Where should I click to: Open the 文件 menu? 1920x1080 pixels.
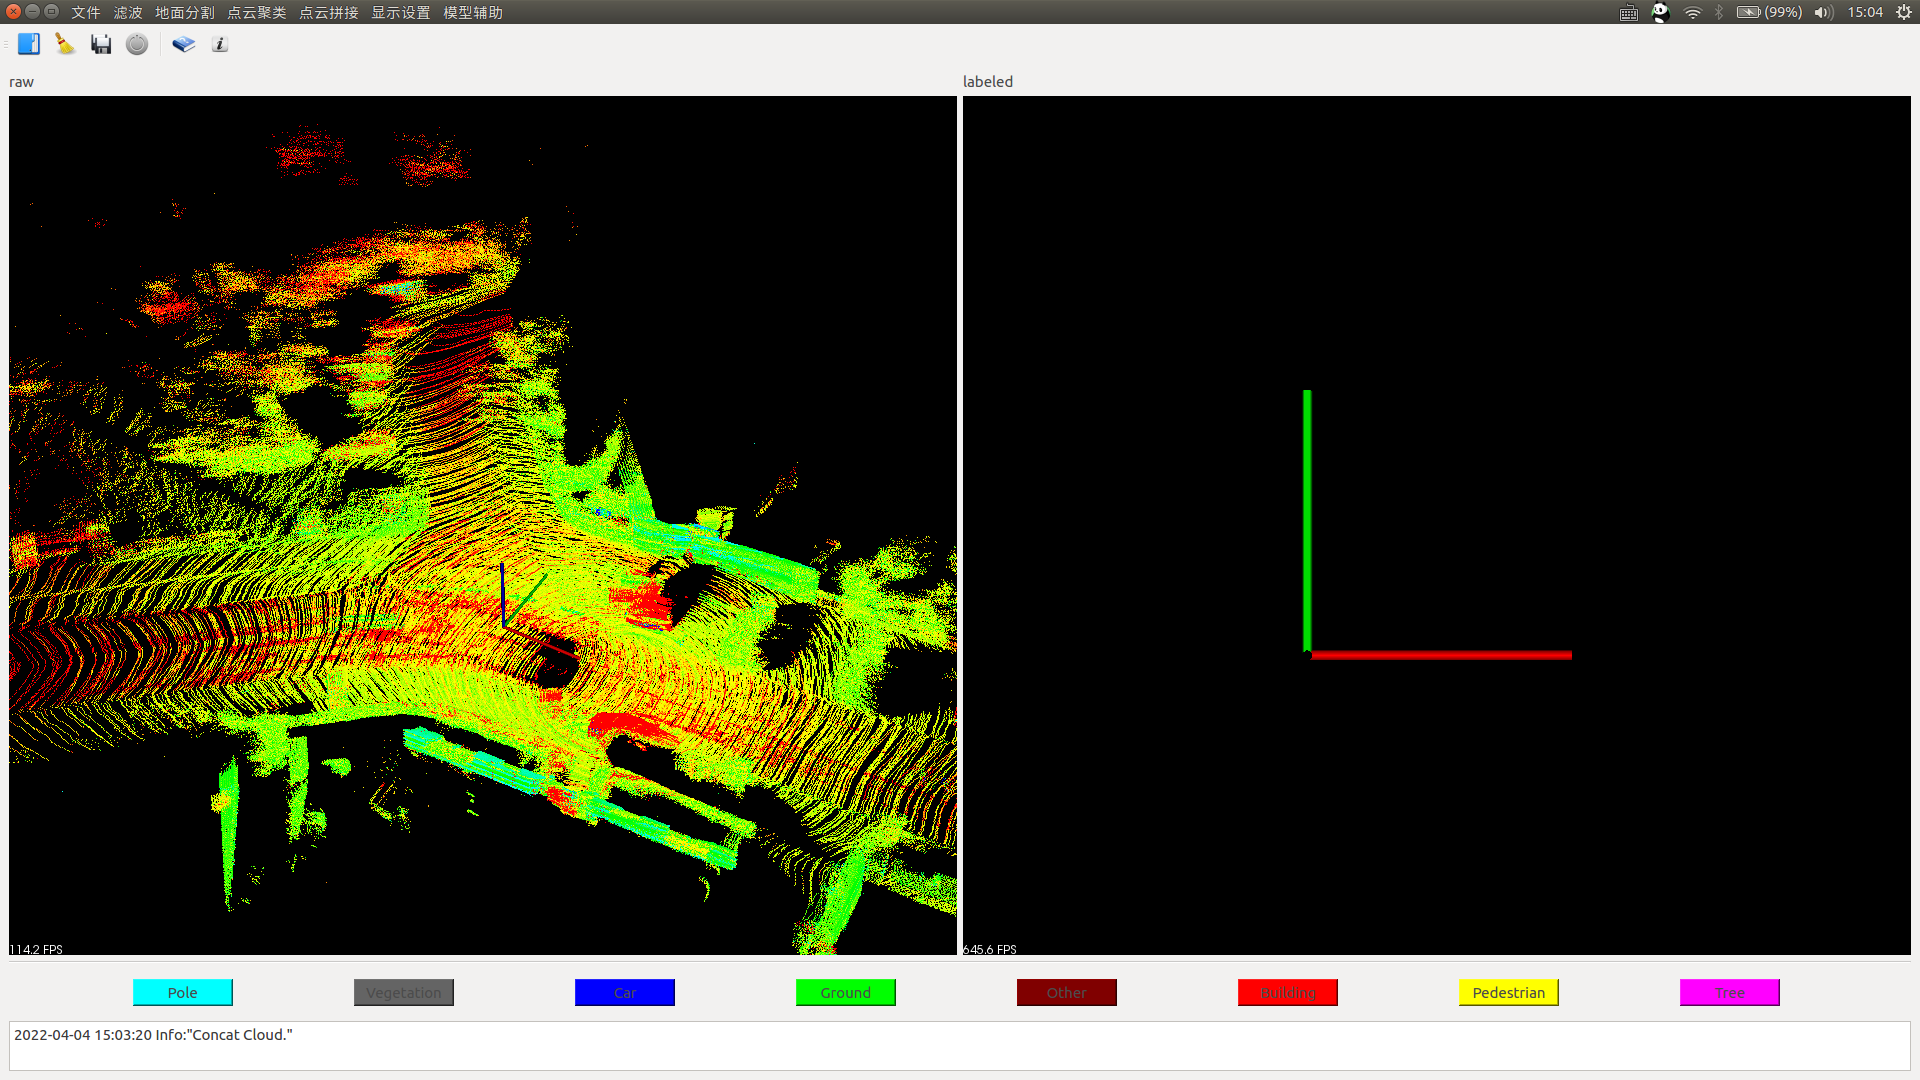tap(85, 12)
